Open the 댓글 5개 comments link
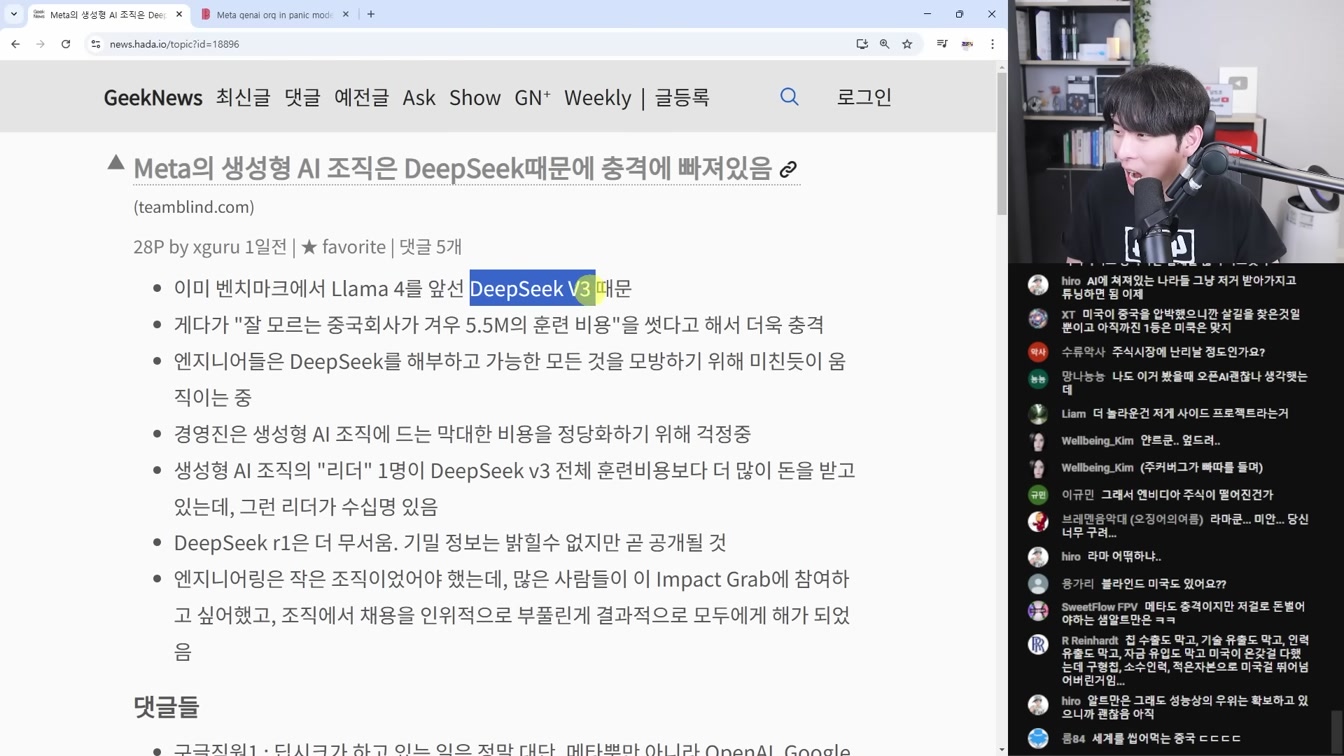 pos(430,247)
